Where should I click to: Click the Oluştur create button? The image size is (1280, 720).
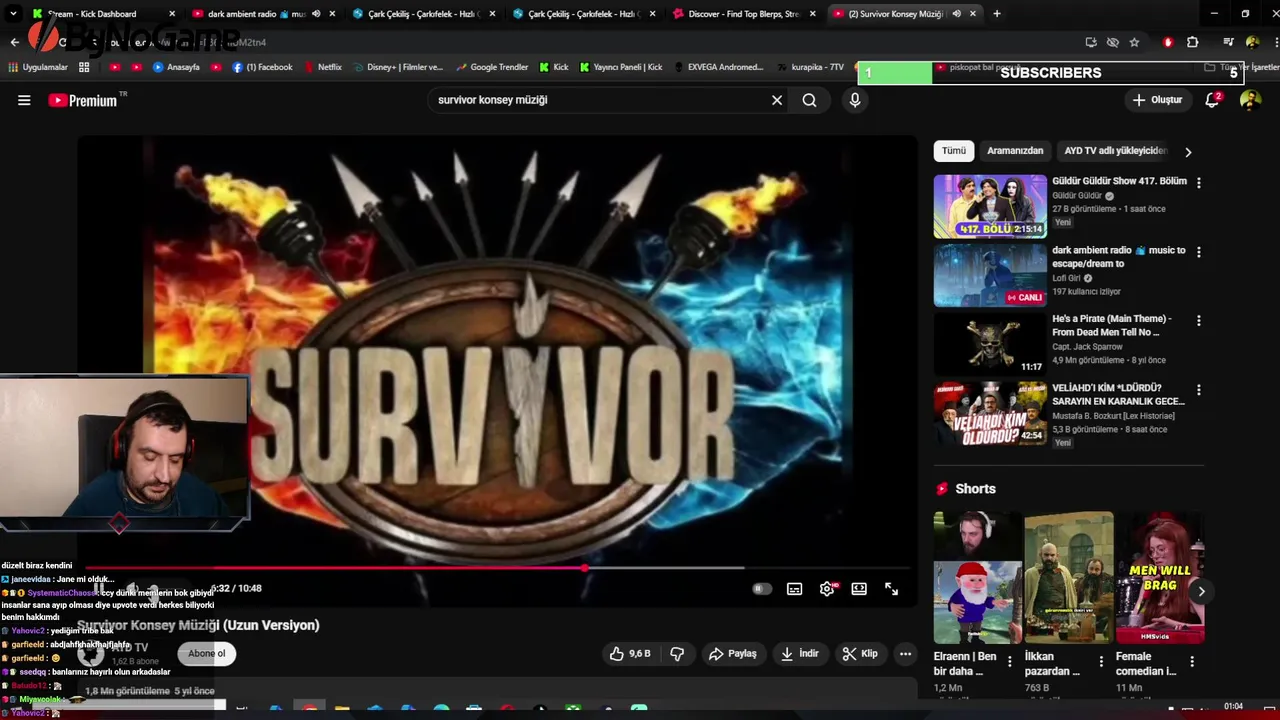1157,100
